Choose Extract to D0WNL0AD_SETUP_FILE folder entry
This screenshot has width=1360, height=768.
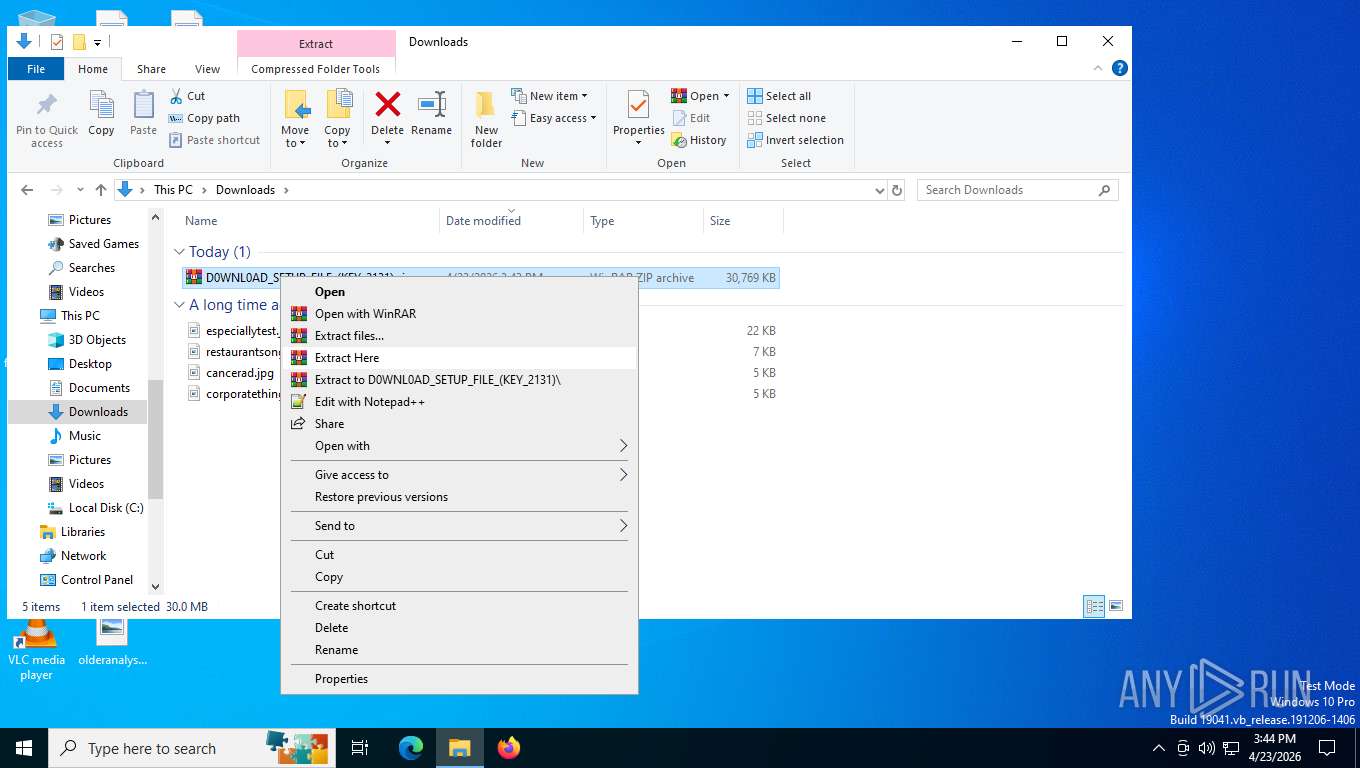459,380
